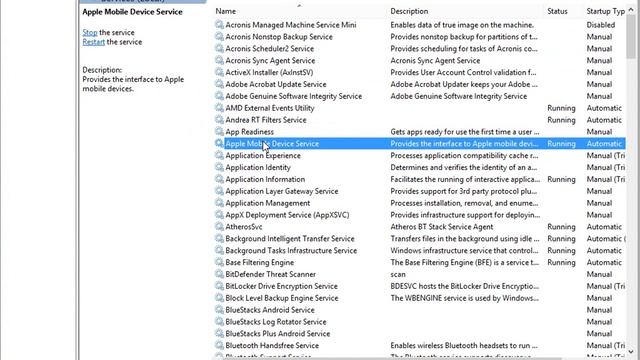Click the Apple Mobile Device Service heading in left pane
The image size is (640, 360).
click(x=132, y=12)
